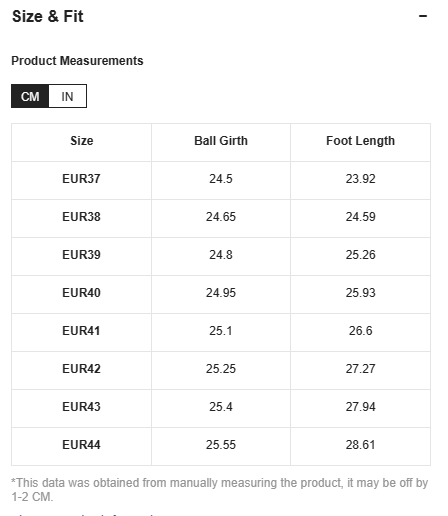Click EUR37 ball girth value 24.5
448x516 pixels.
[x=221, y=179]
